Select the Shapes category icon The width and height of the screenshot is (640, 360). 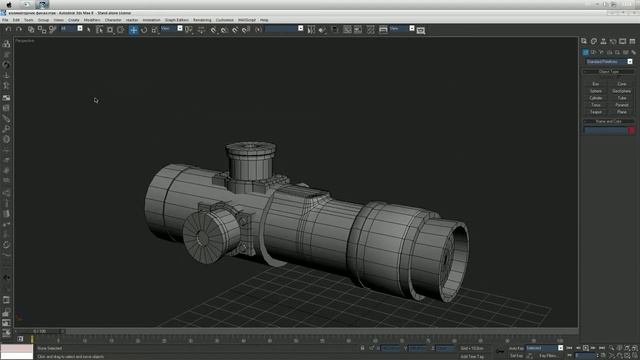pos(593,52)
